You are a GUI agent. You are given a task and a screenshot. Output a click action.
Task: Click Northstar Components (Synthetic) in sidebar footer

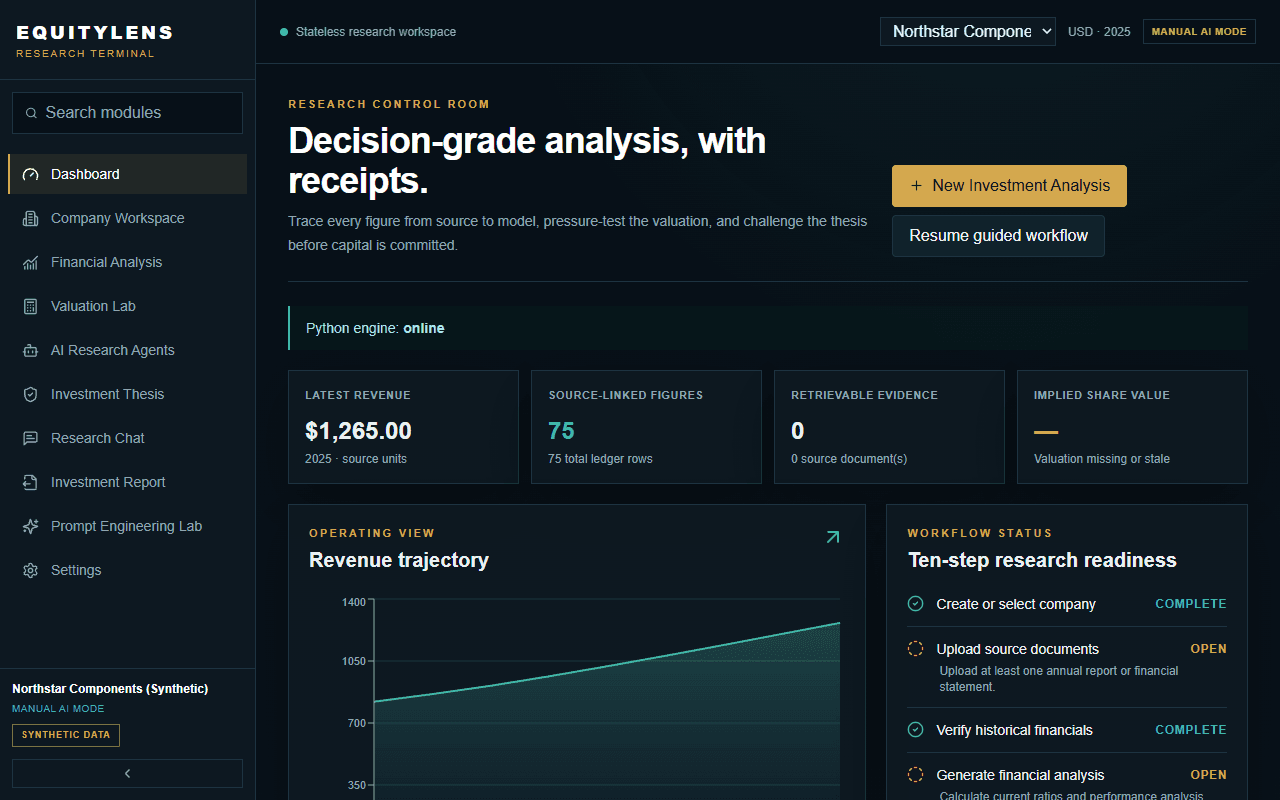pyautogui.click(x=110, y=689)
